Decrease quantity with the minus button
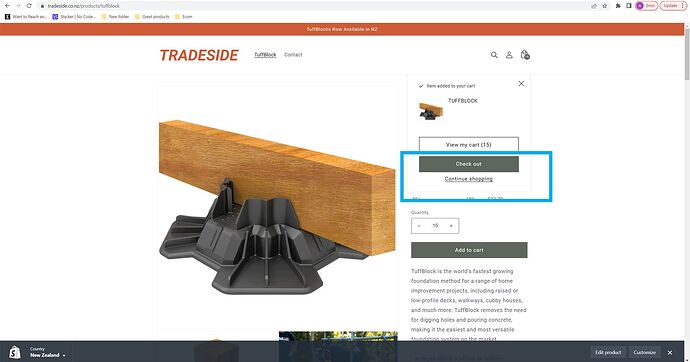The width and height of the screenshot is (690, 362). pyautogui.click(x=419, y=226)
